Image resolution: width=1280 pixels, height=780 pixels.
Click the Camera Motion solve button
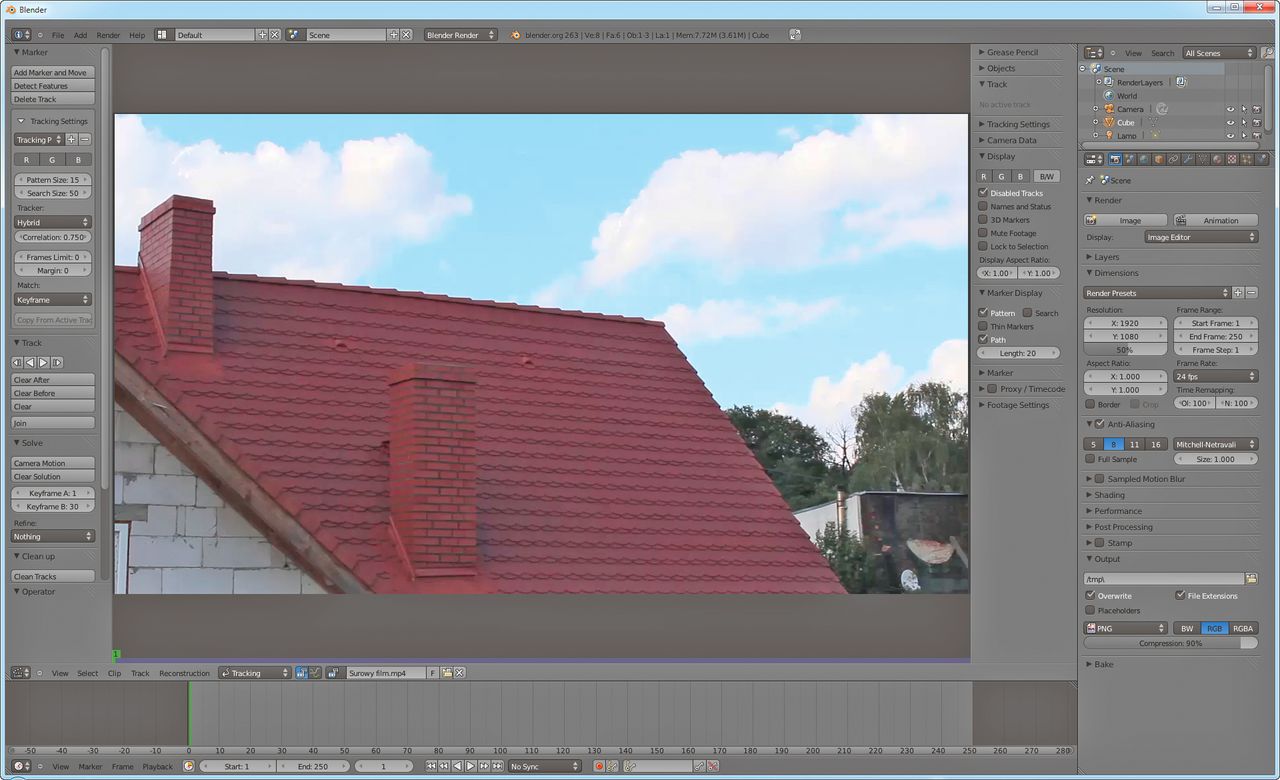pyautogui.click(x=53, y=463)
